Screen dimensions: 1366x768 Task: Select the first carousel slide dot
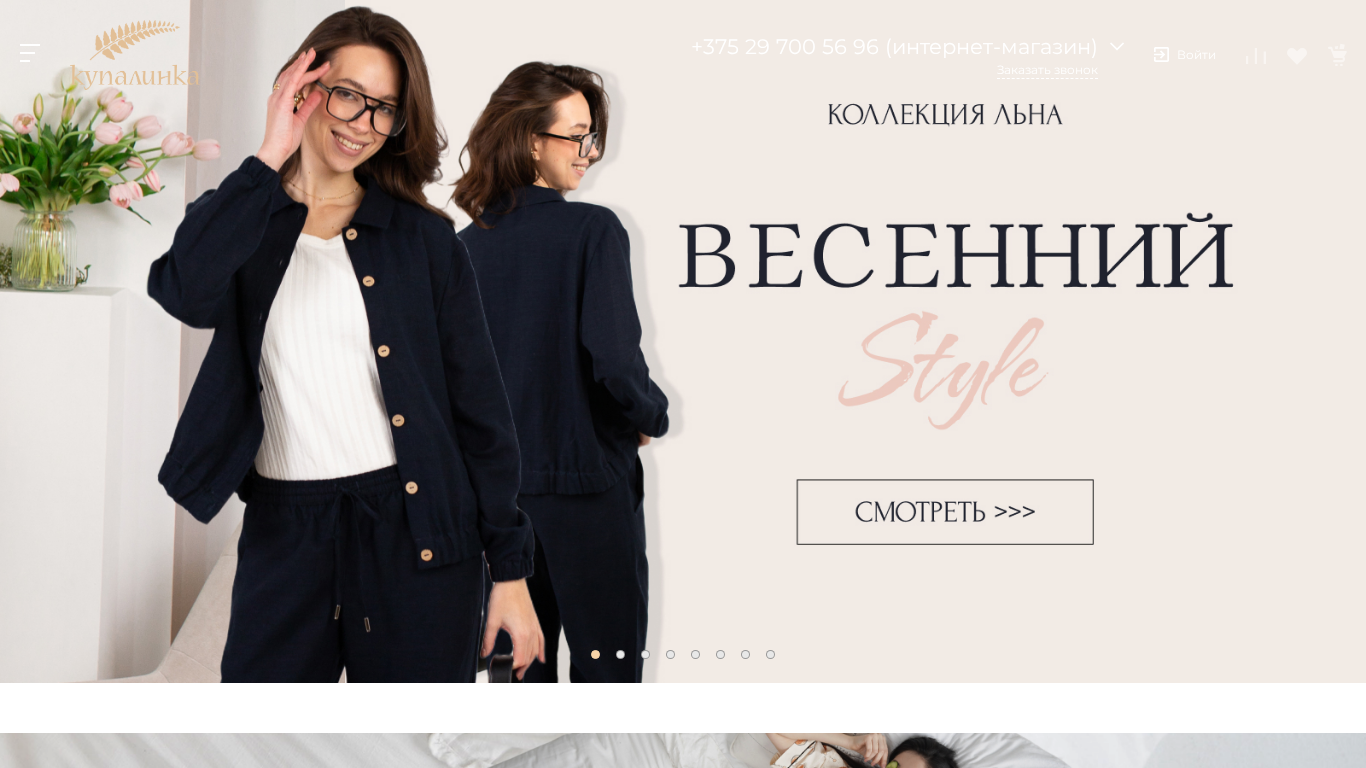click(x=595, y=654)
